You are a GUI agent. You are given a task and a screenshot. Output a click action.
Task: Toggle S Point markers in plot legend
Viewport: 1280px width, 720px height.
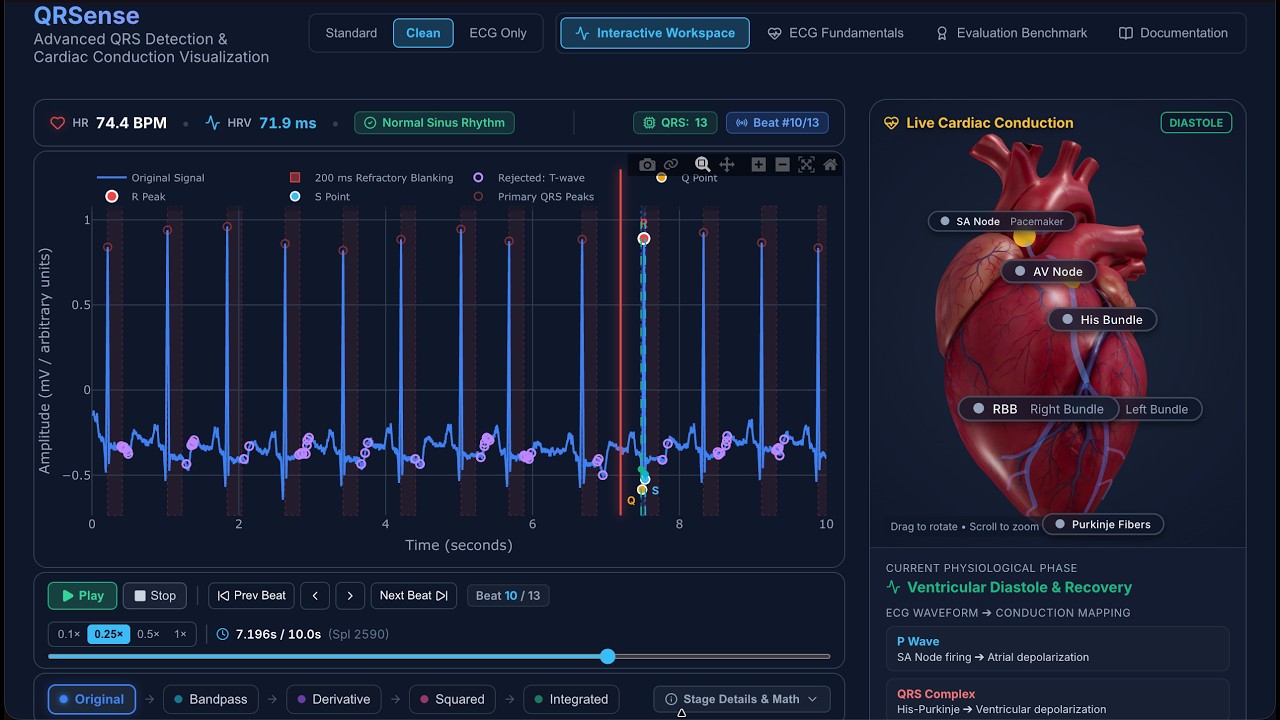pyautogui.click(x=319, y=197)
